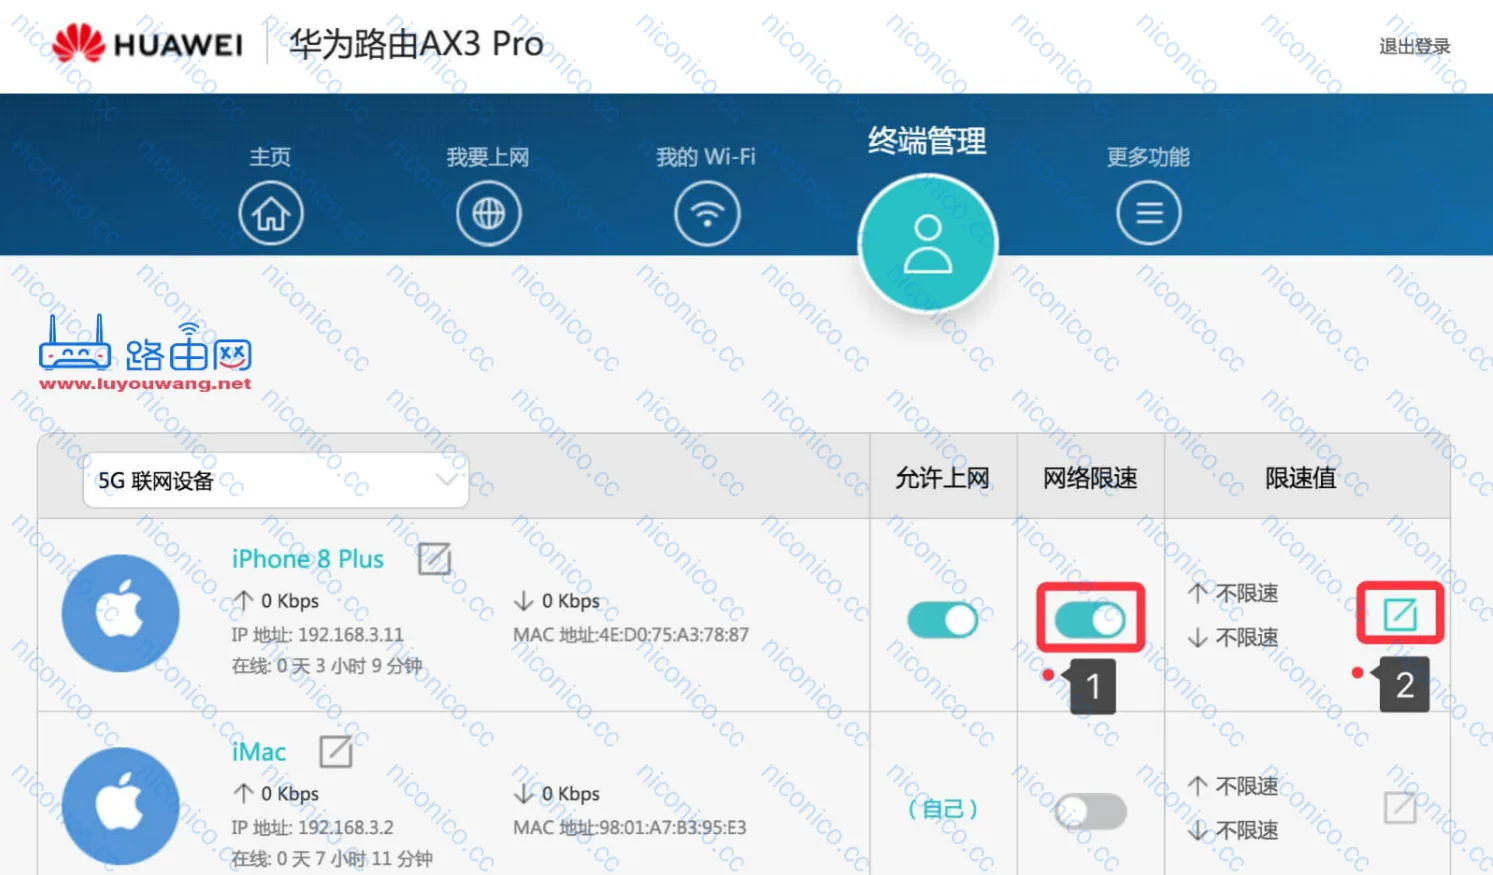Edit speed limit value for iPhone 8 Plus
This screenshot has width=1493, height=875.
[1400, 613]
